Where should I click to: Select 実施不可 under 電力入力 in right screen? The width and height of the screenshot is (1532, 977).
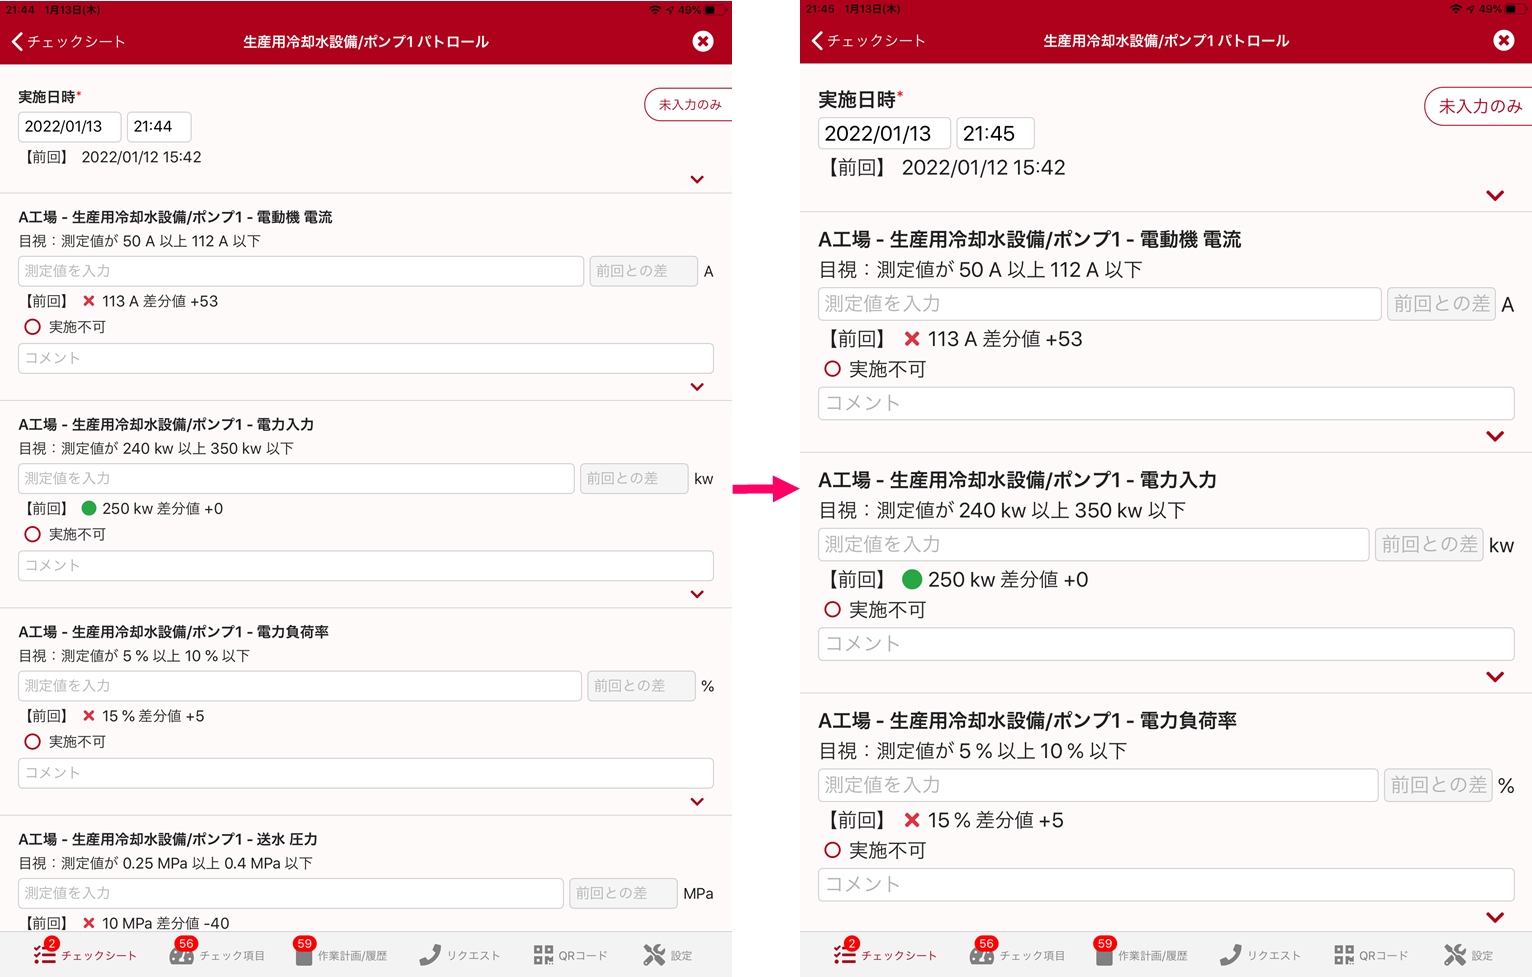click(832, 609)
